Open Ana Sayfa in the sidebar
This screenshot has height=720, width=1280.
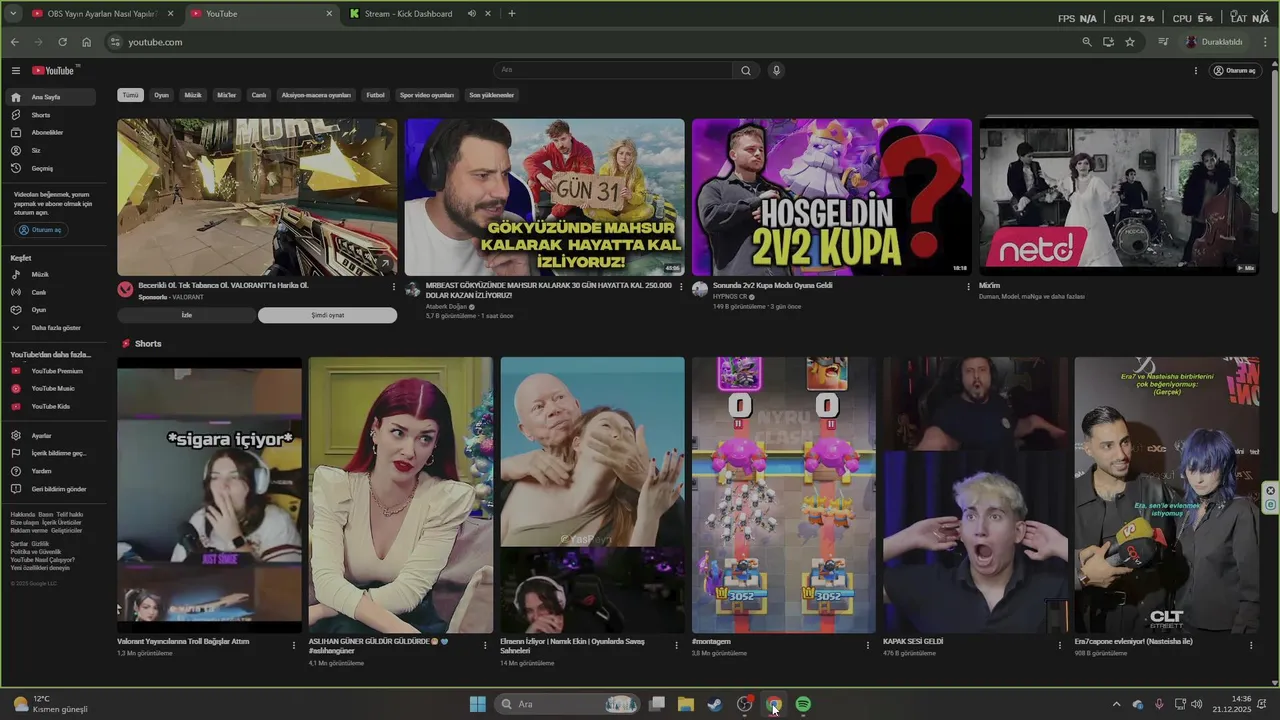point(52,97)
